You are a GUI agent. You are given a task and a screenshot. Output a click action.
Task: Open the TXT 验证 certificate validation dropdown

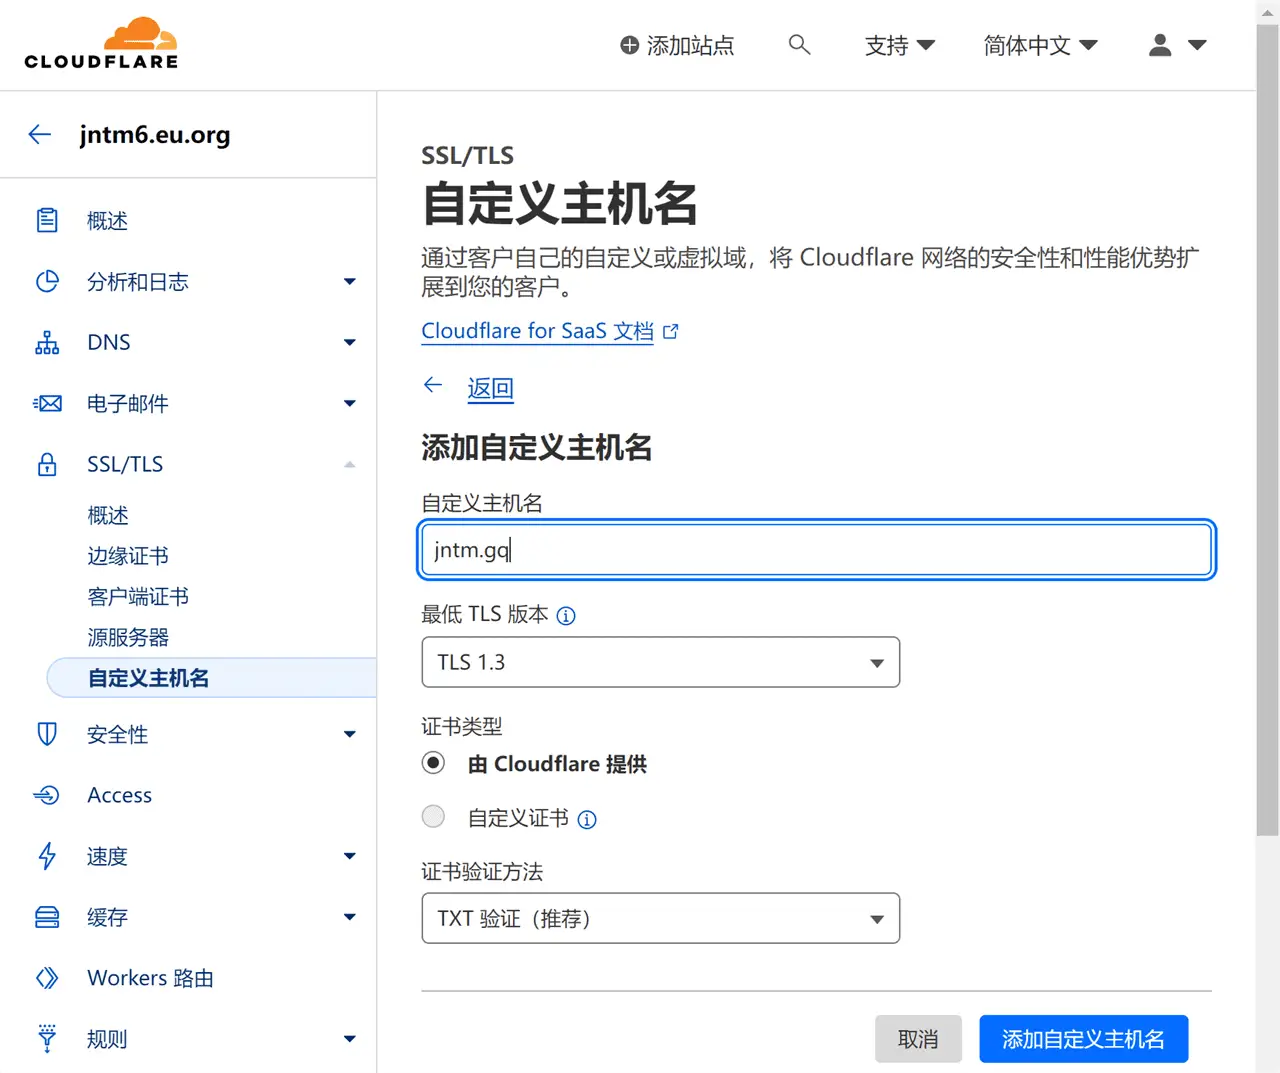660,918
